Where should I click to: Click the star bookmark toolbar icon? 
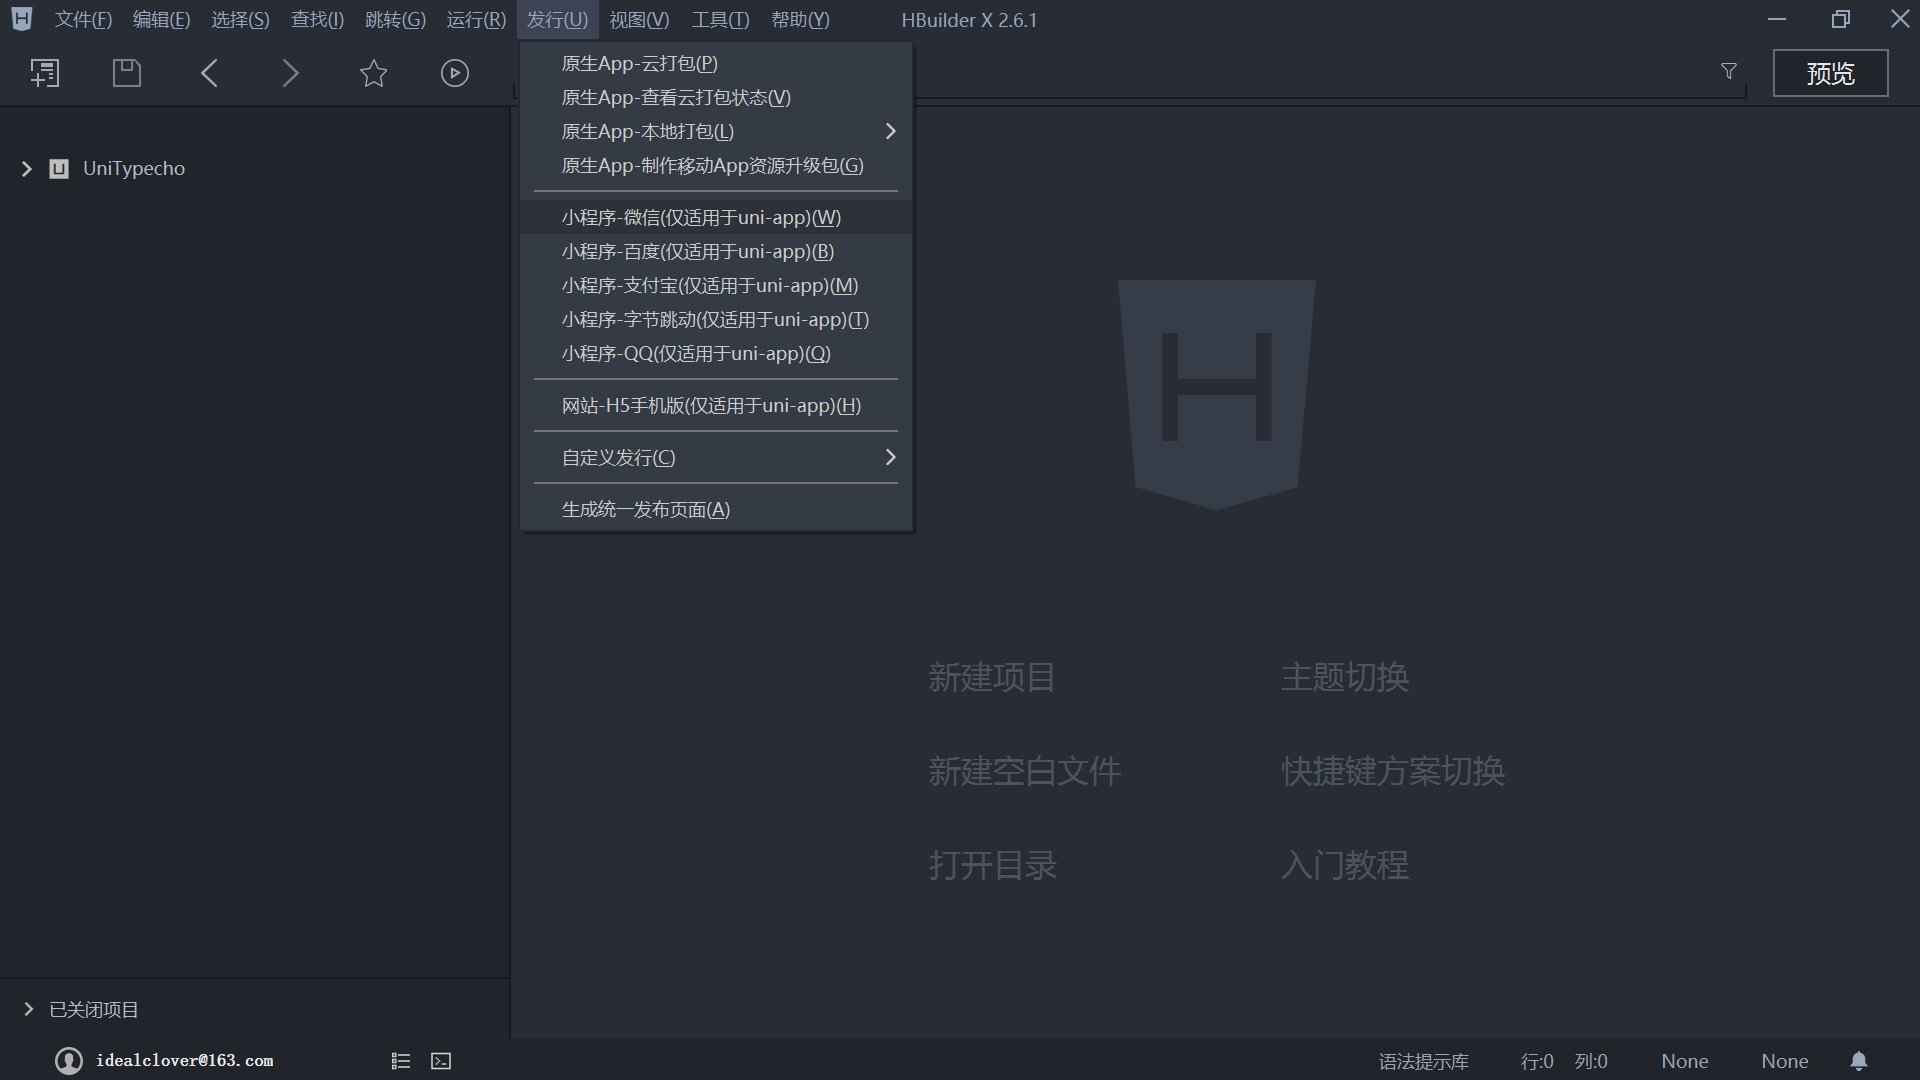point(373,73)
